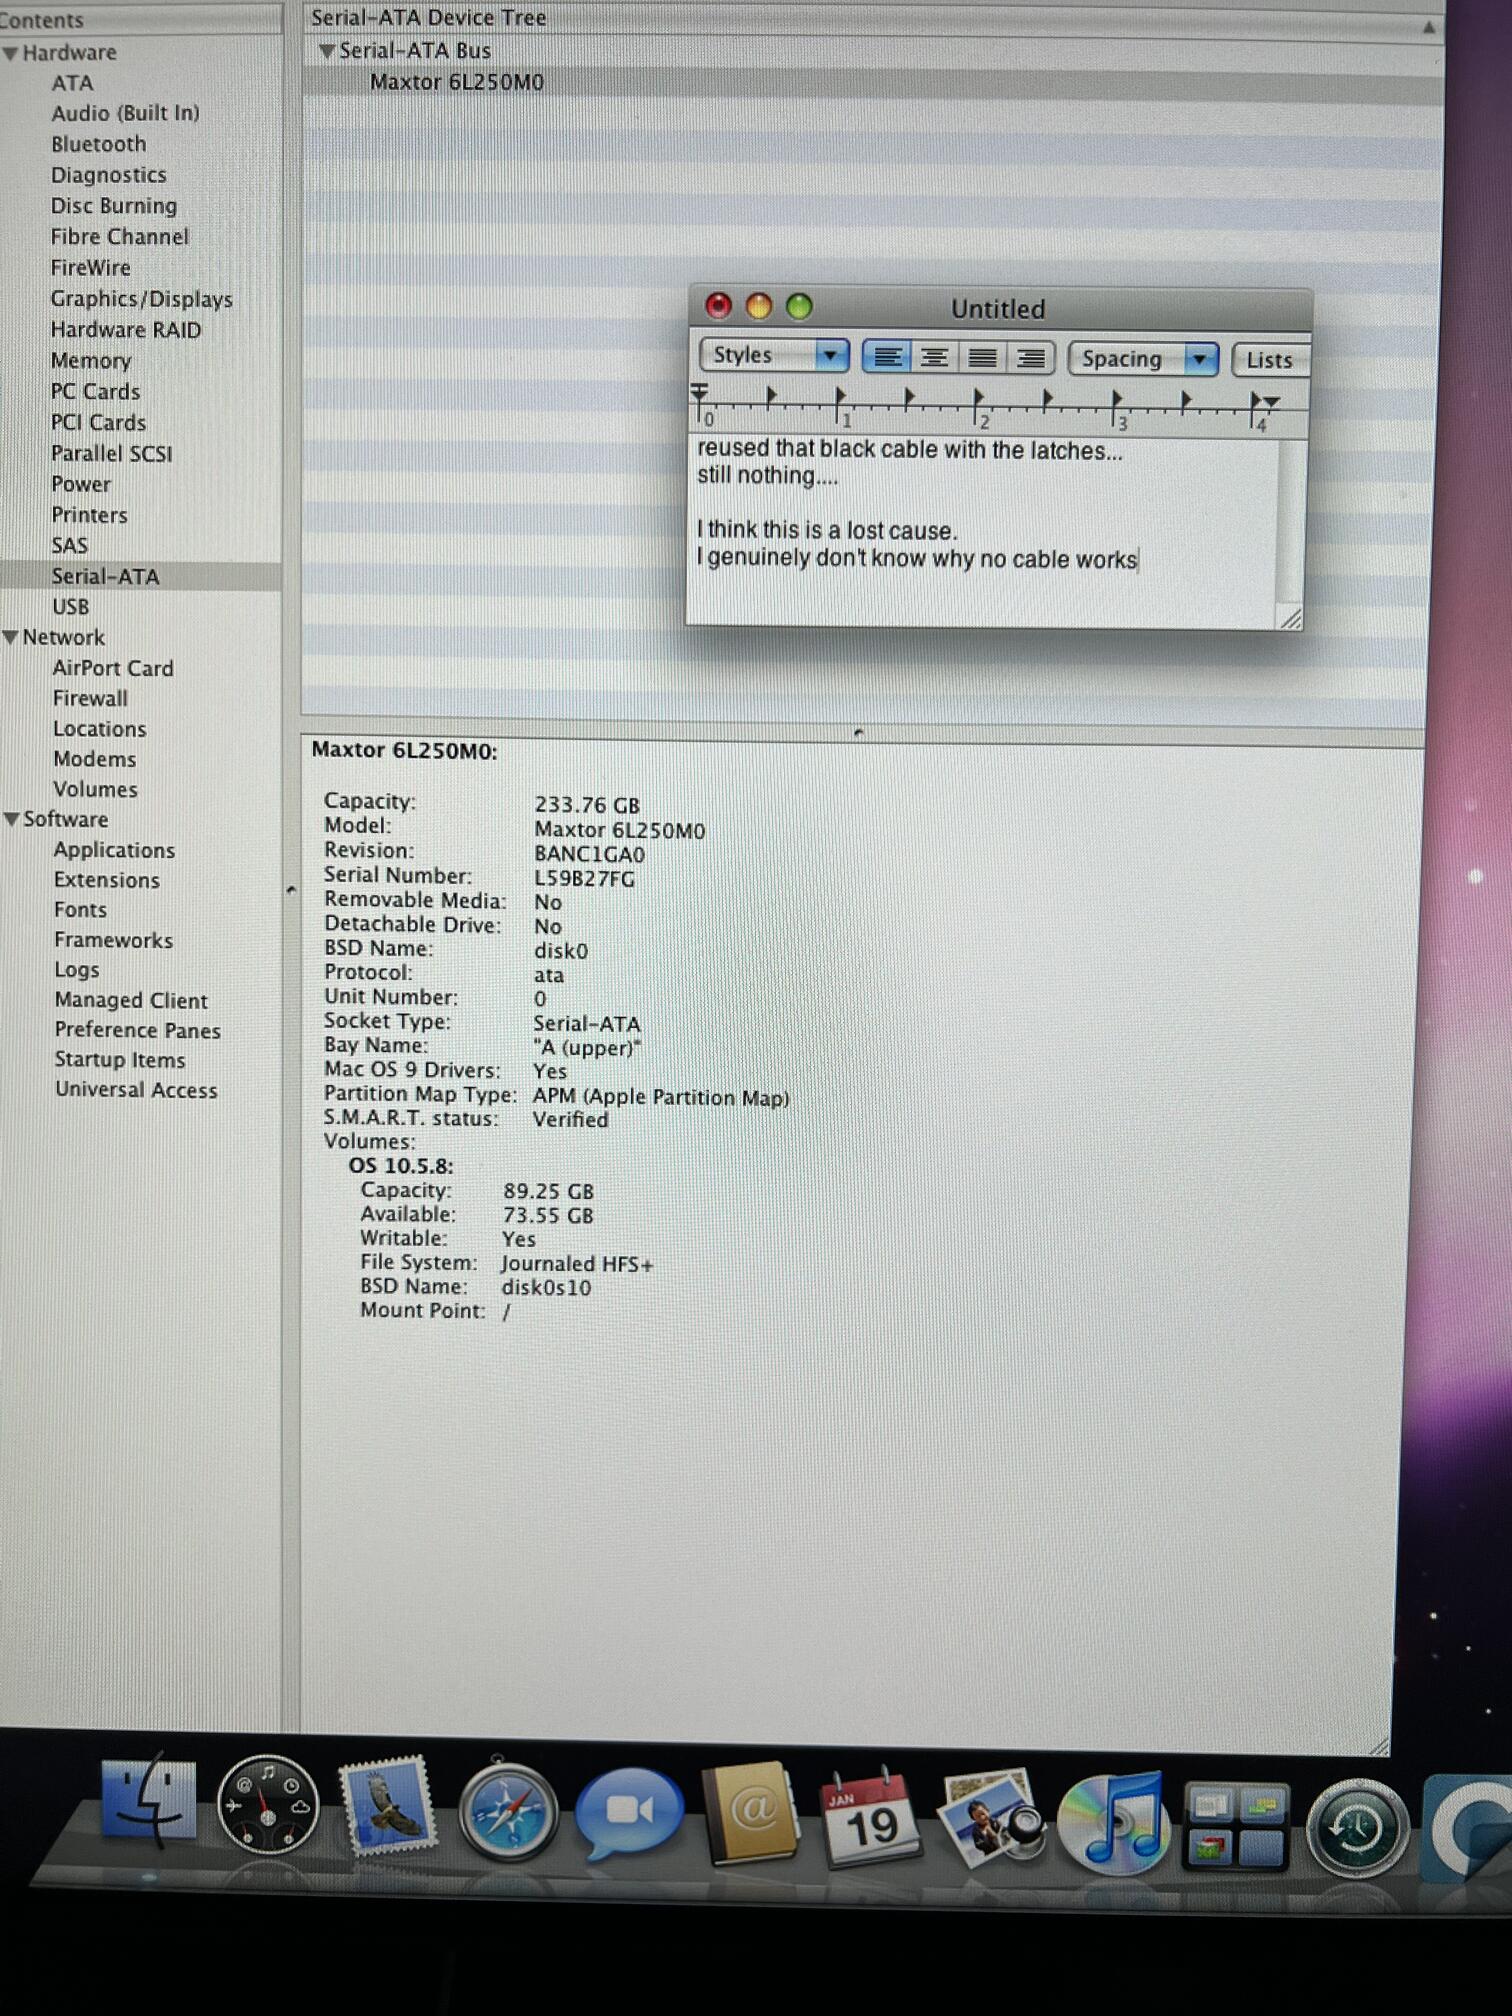Open iTunes from the Dock
This screenshot has width=1512, height=2016.
point(1112,1822)
